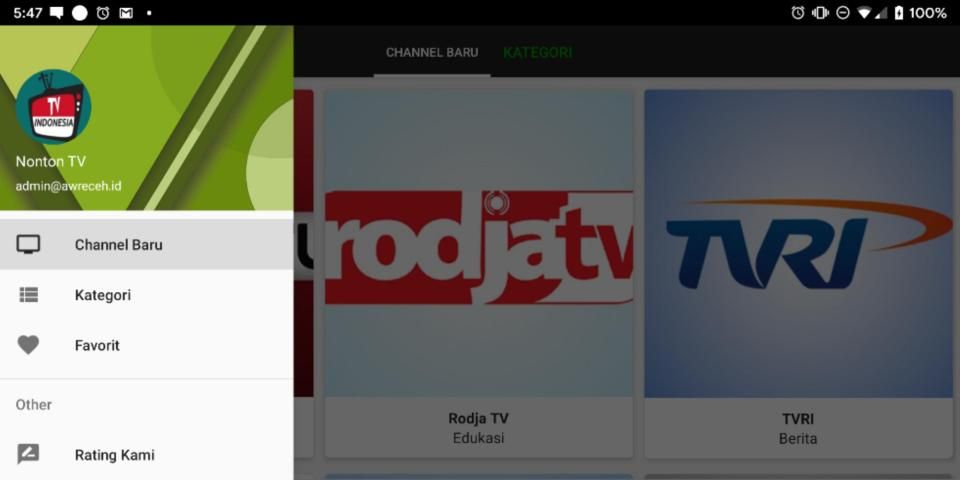Open Kategori from the drawer menu

(103, 295)
